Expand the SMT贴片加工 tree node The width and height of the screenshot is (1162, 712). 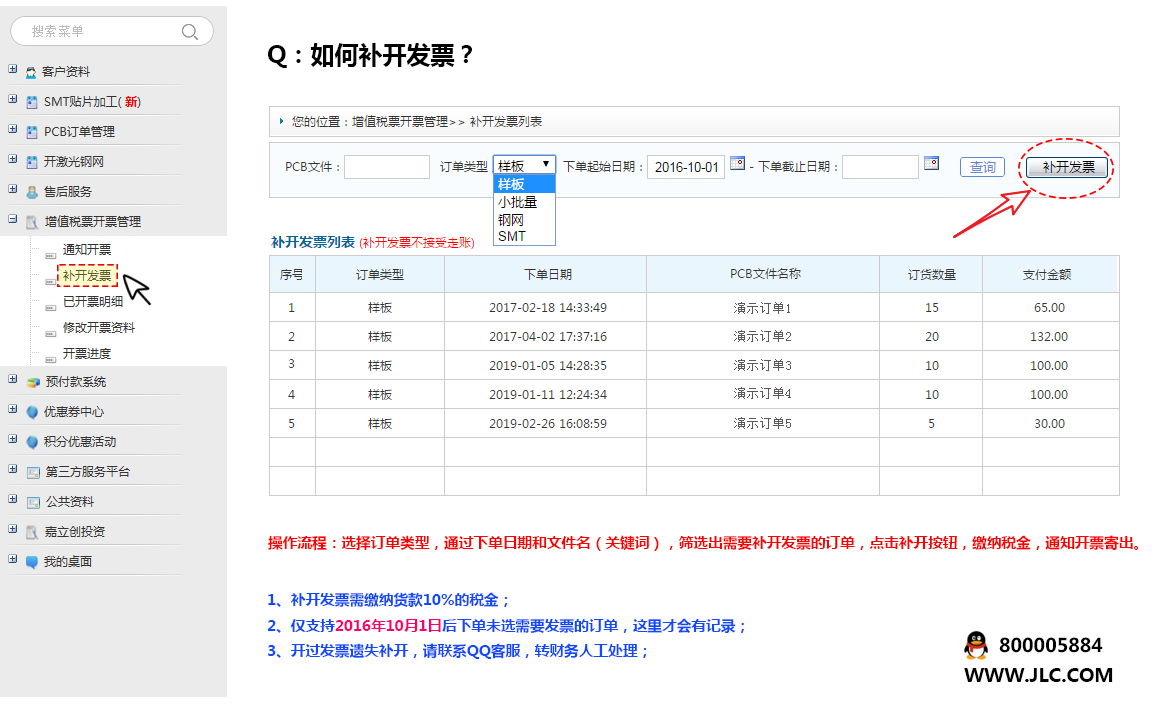[x=12, y=100]
